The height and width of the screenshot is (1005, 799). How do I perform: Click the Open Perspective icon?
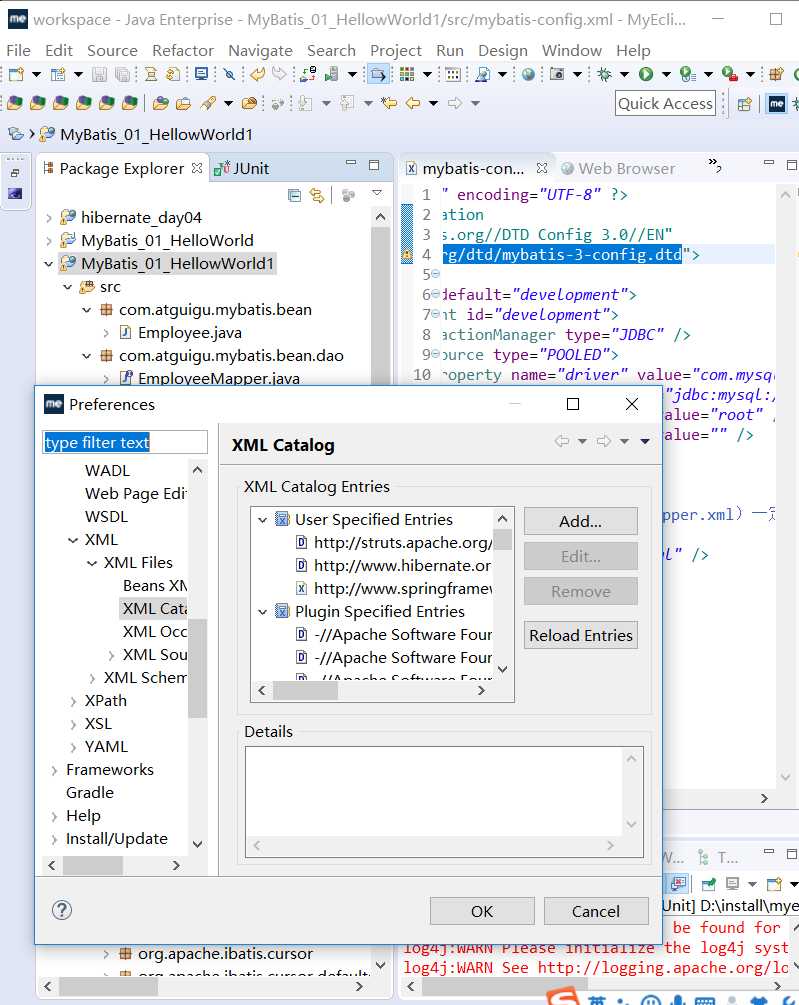(744, 104)
